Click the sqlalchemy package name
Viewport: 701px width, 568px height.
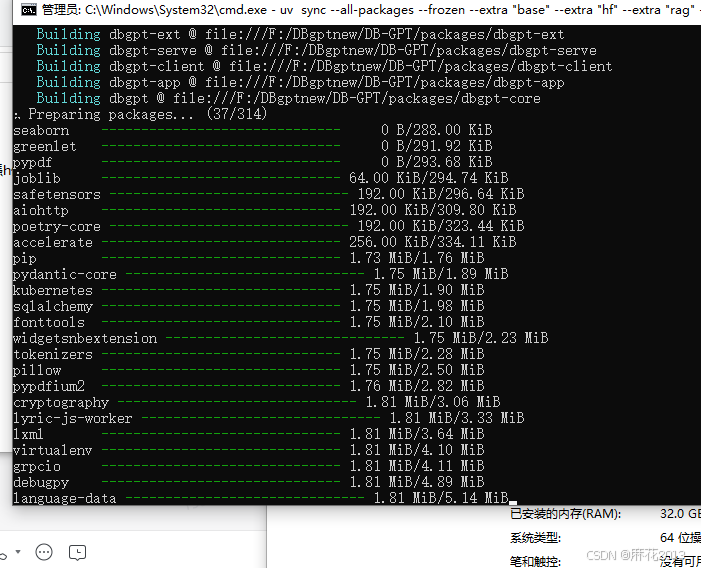pyautogui.click(x=53, y=307)
